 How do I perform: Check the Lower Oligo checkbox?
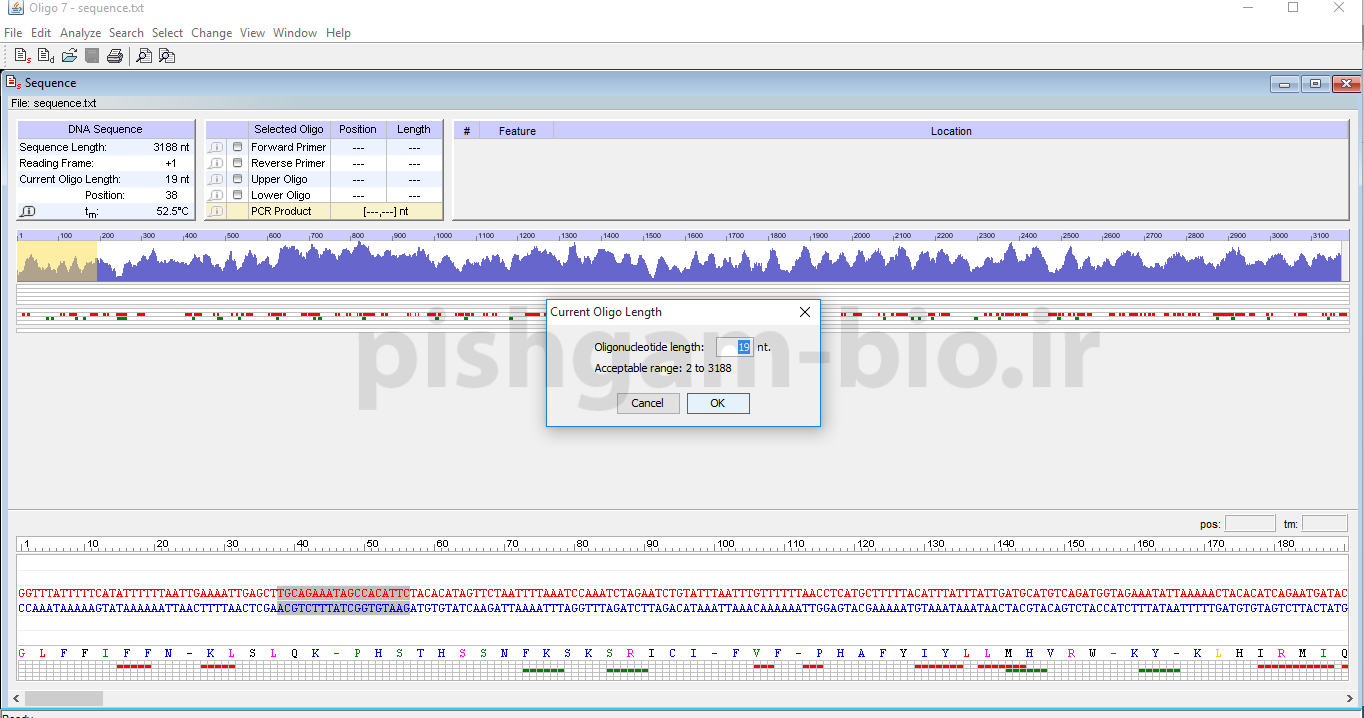[x=237, y=195]
